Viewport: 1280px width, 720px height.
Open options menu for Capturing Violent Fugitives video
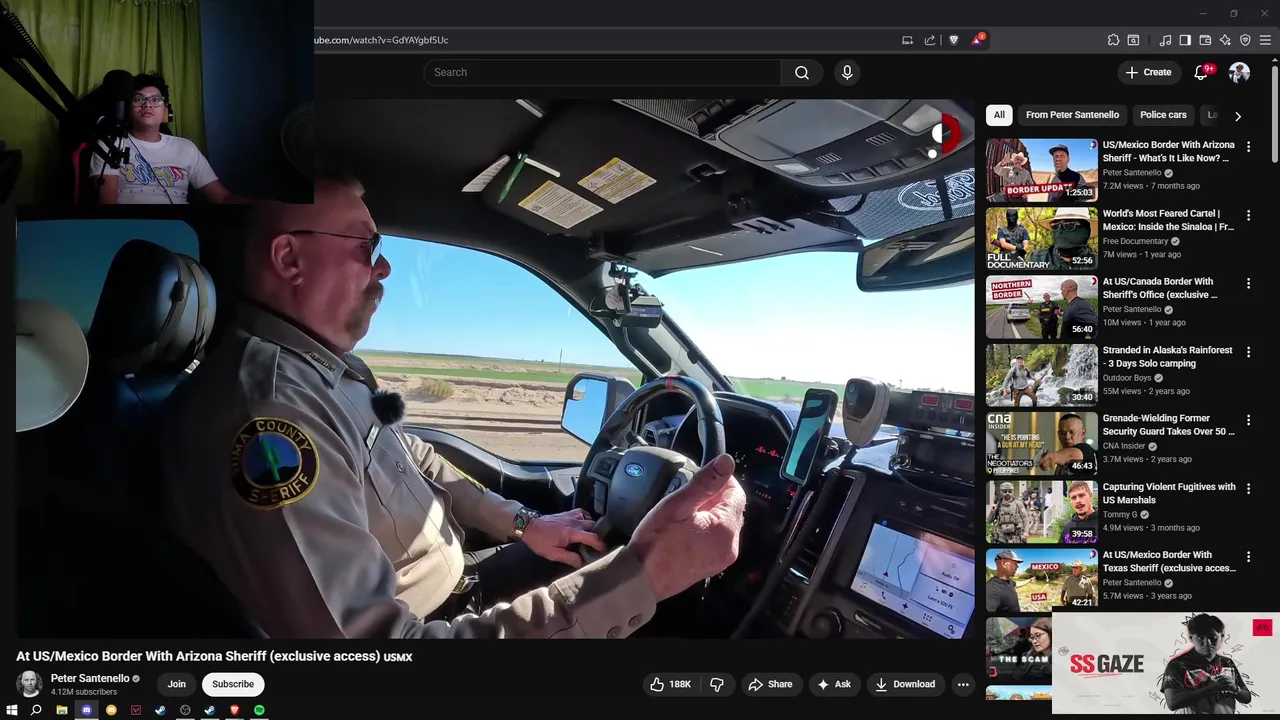[x=1248, y=488]
